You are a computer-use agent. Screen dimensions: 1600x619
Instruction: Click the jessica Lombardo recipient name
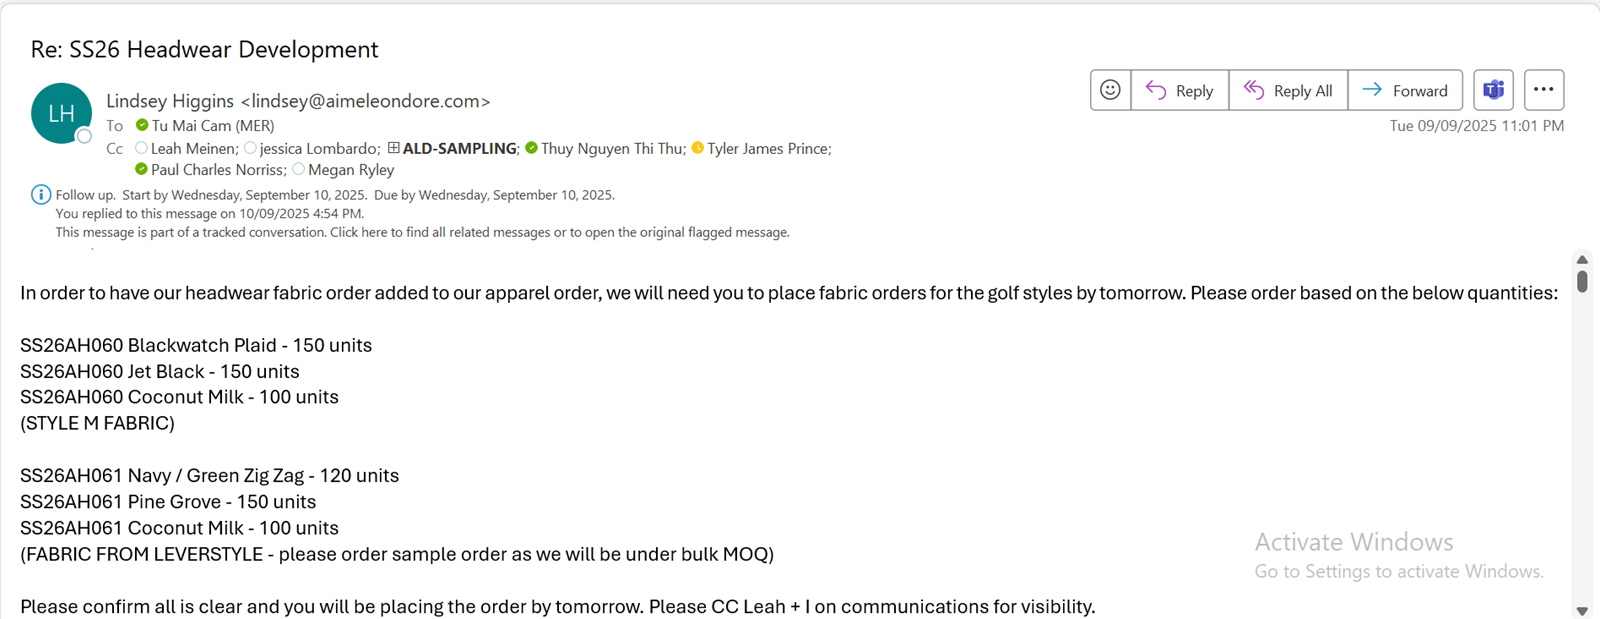coord(318,149)
